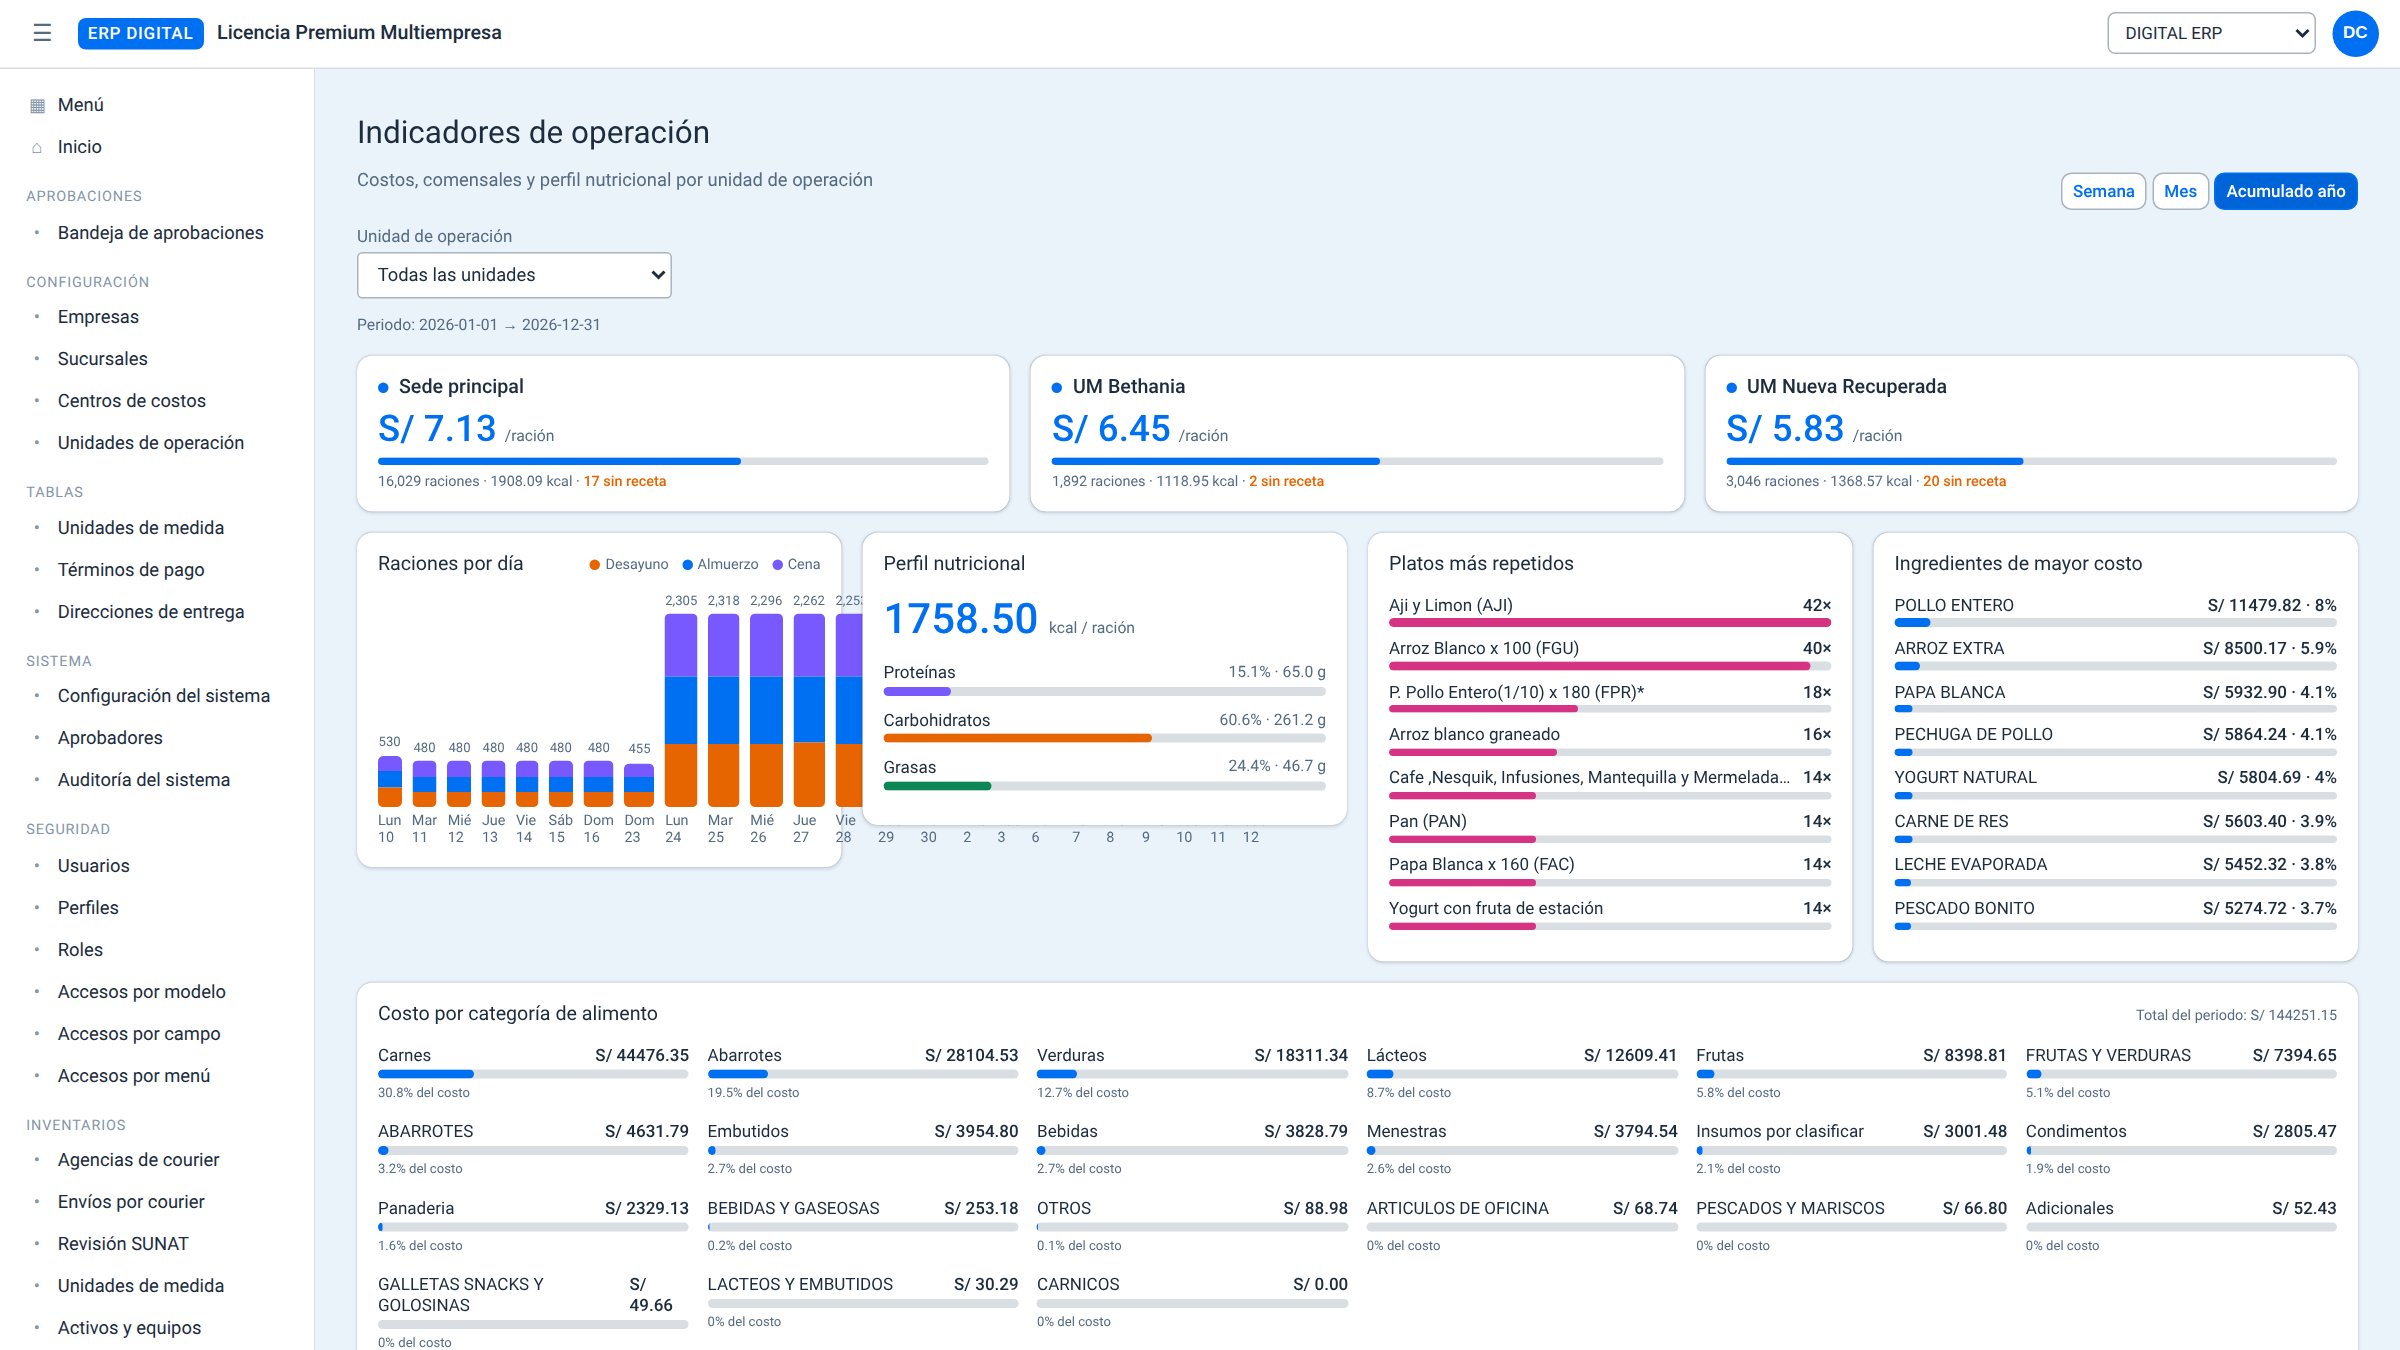2400x1350 pixels.
Task: Click the Cena legend color dot
Action: [778, 565]
